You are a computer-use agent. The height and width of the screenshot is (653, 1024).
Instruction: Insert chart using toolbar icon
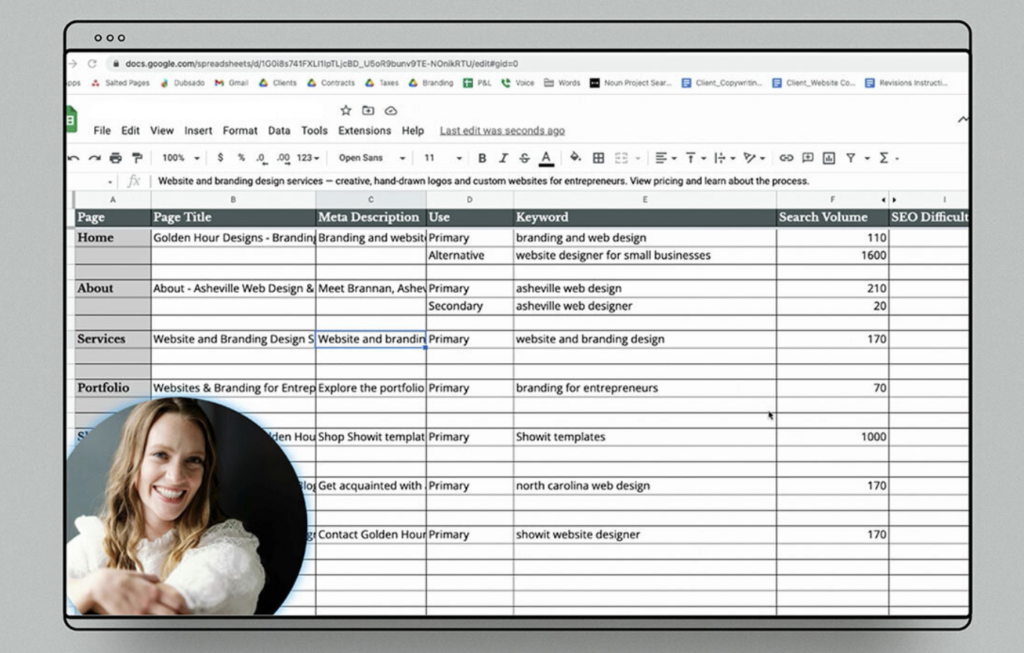click(x=829, y=158)
